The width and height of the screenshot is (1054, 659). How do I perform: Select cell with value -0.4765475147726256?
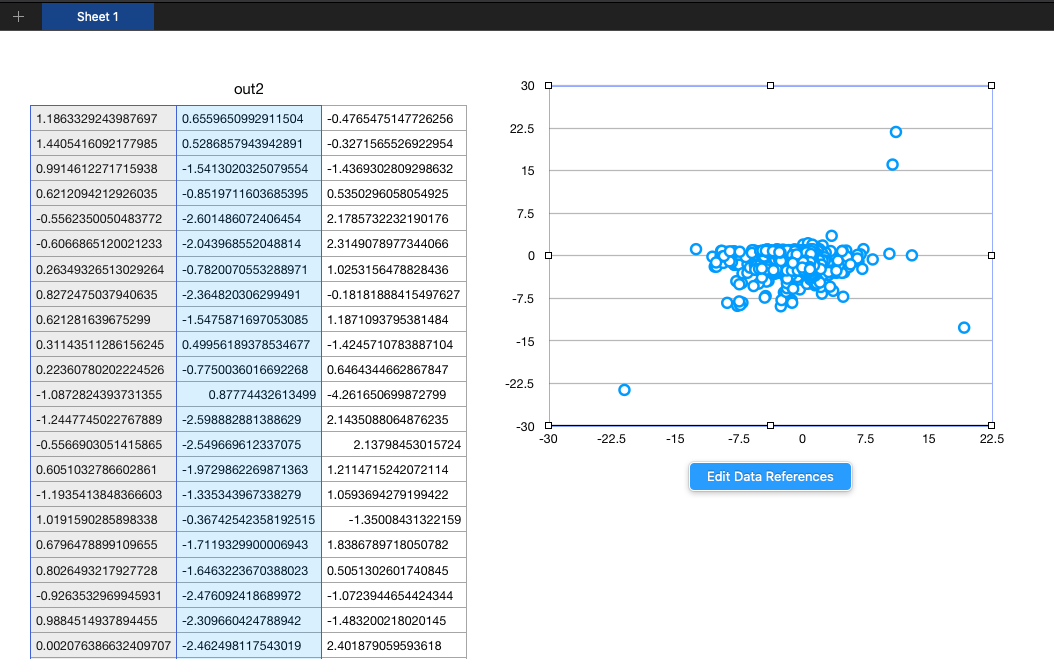[x=394, y=118]
